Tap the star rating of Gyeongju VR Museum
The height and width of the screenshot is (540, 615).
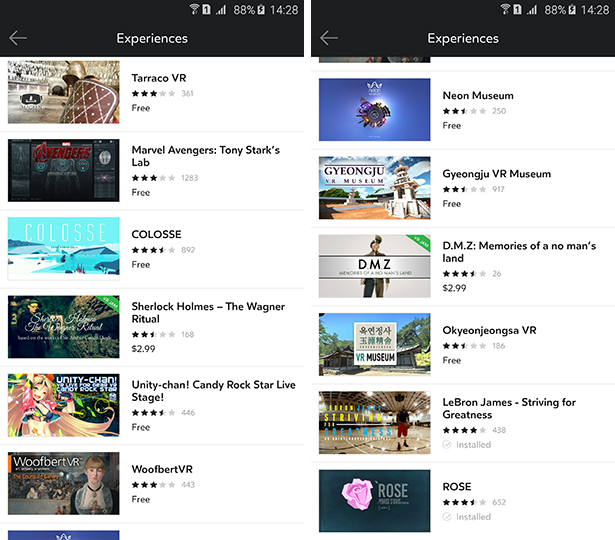pos(464,189)
